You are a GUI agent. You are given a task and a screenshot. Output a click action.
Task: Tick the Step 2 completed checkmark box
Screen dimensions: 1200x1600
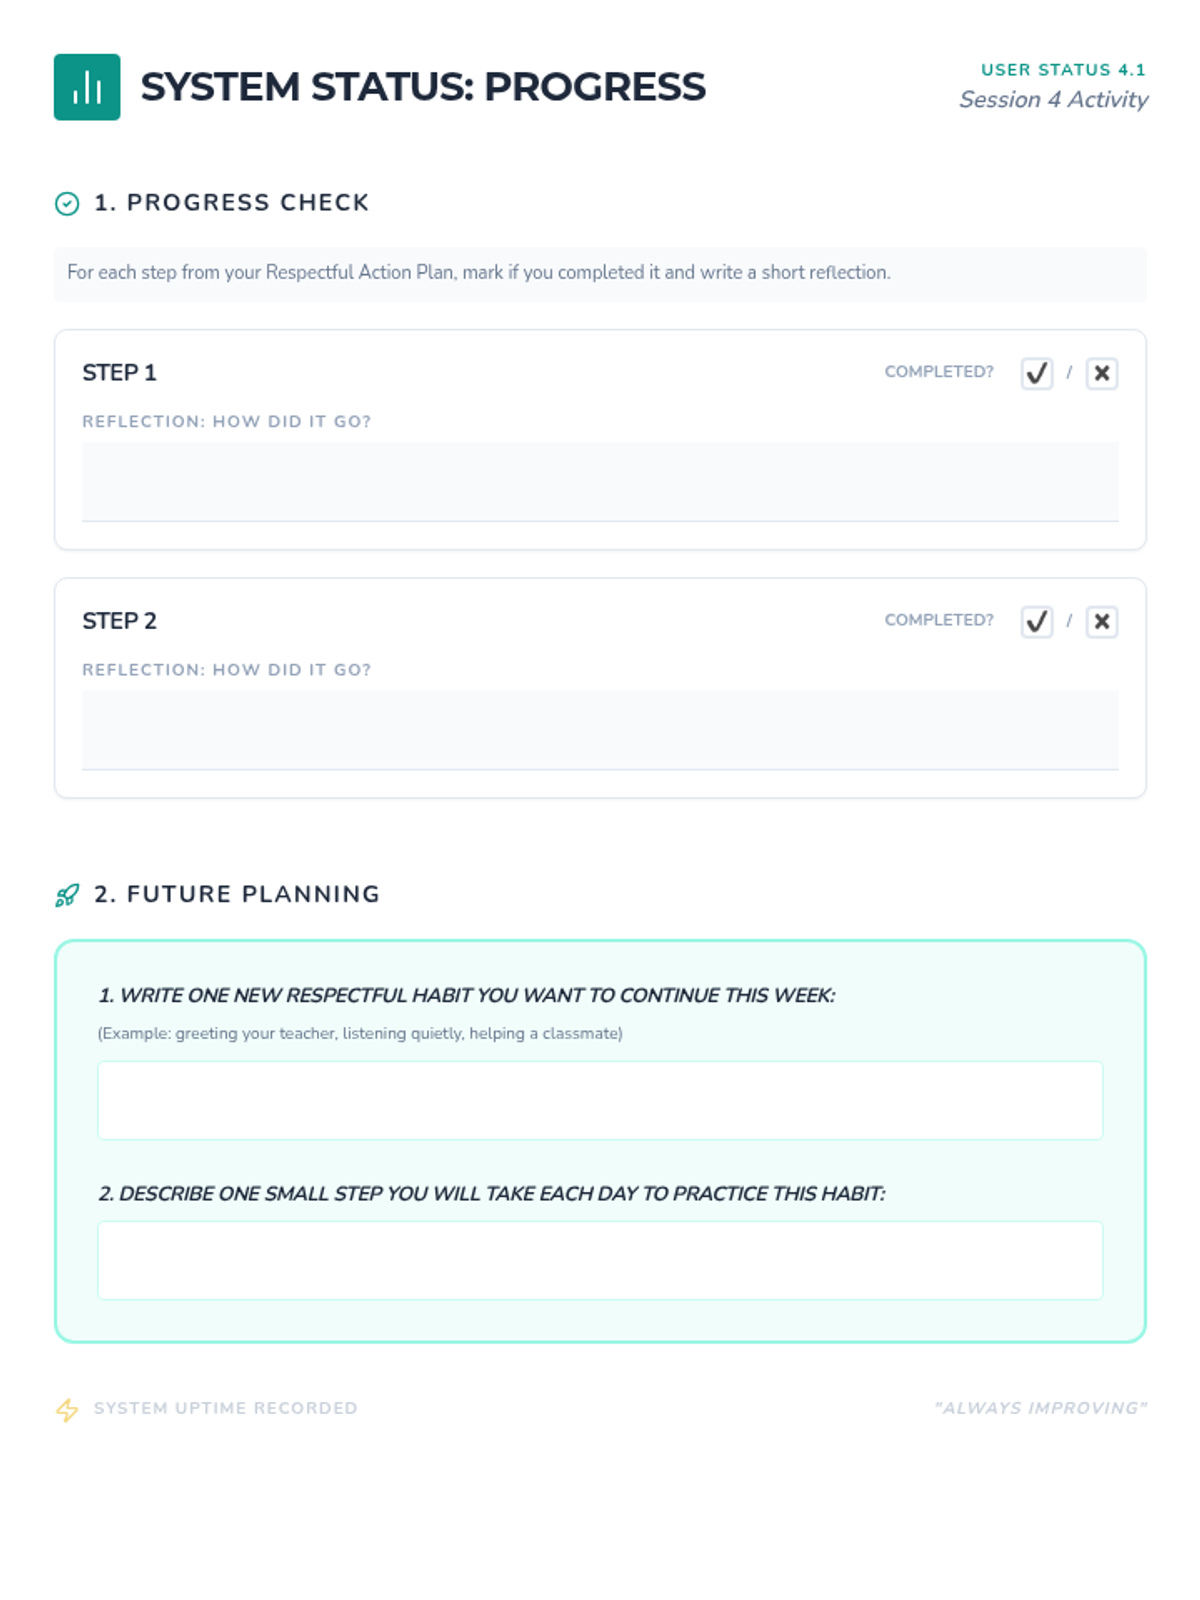pos(1036,622)
